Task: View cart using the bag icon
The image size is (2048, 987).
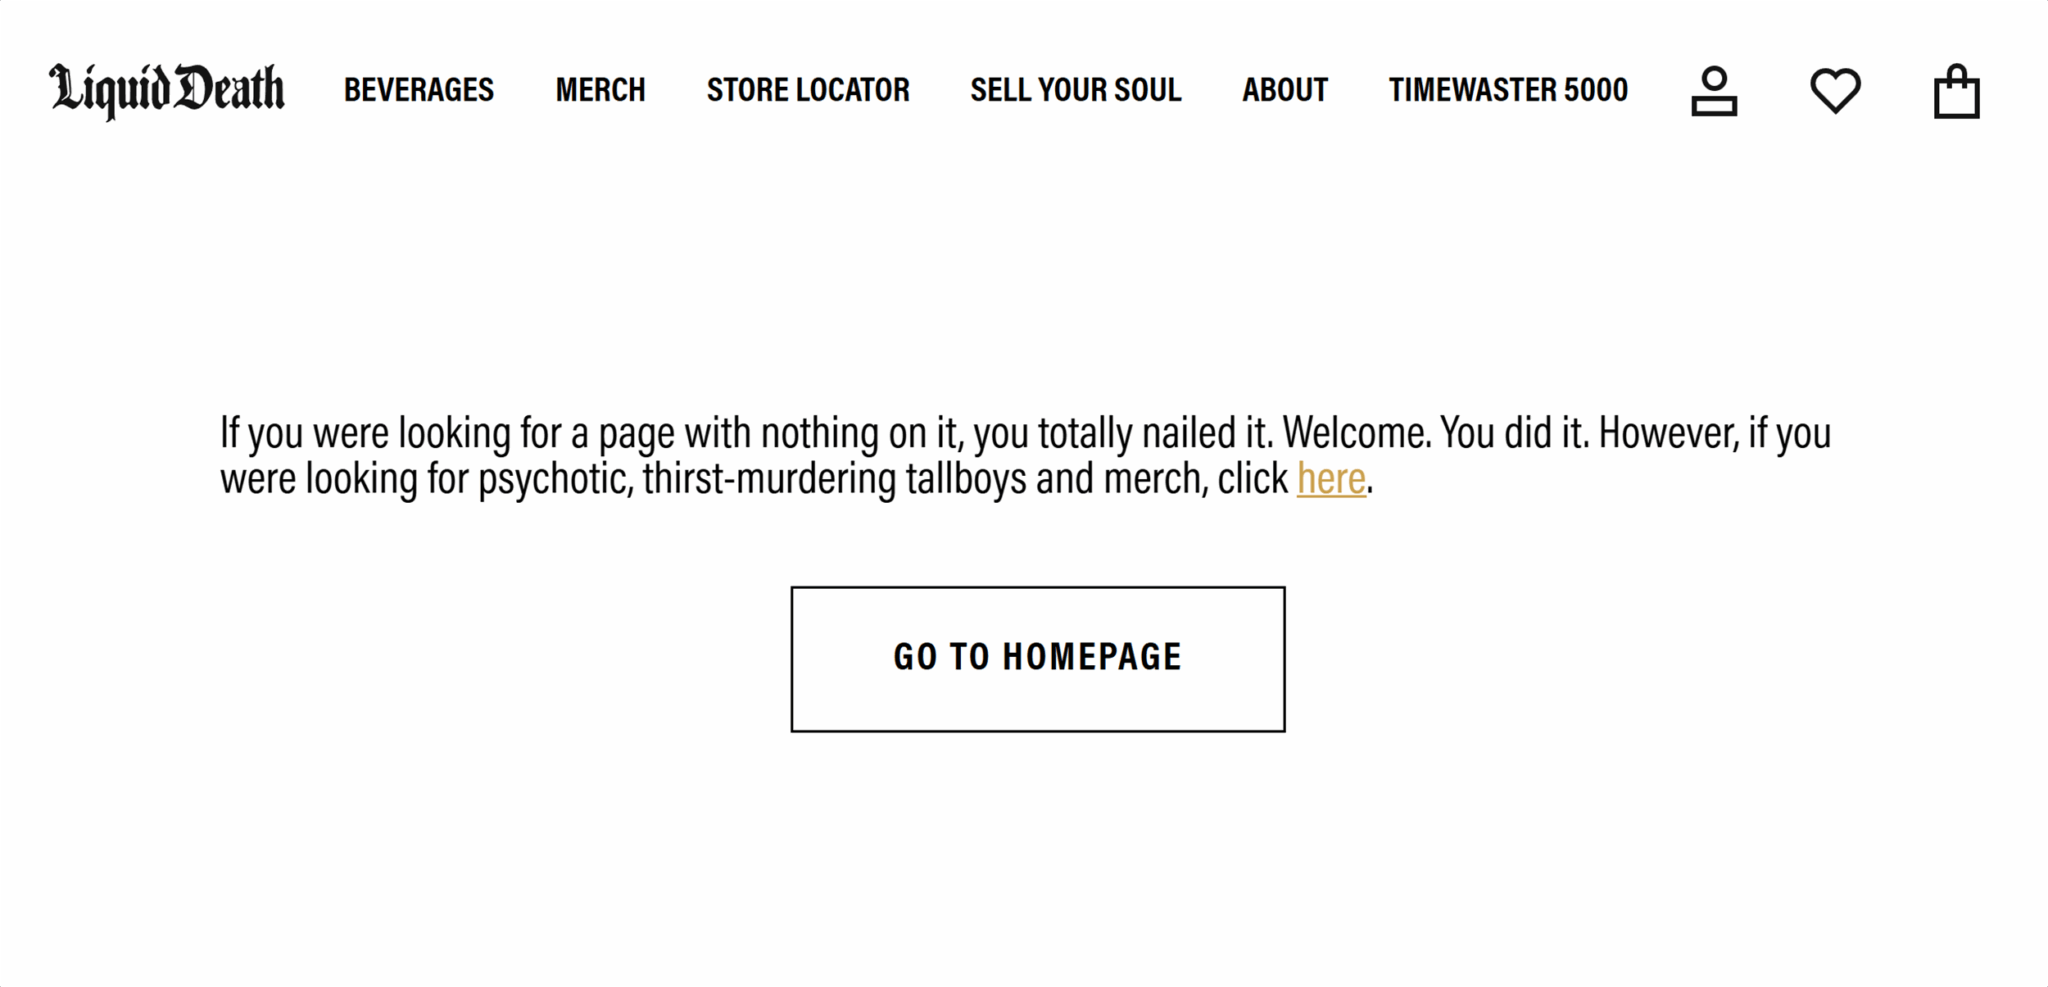Action: (x=1956, y=91)
